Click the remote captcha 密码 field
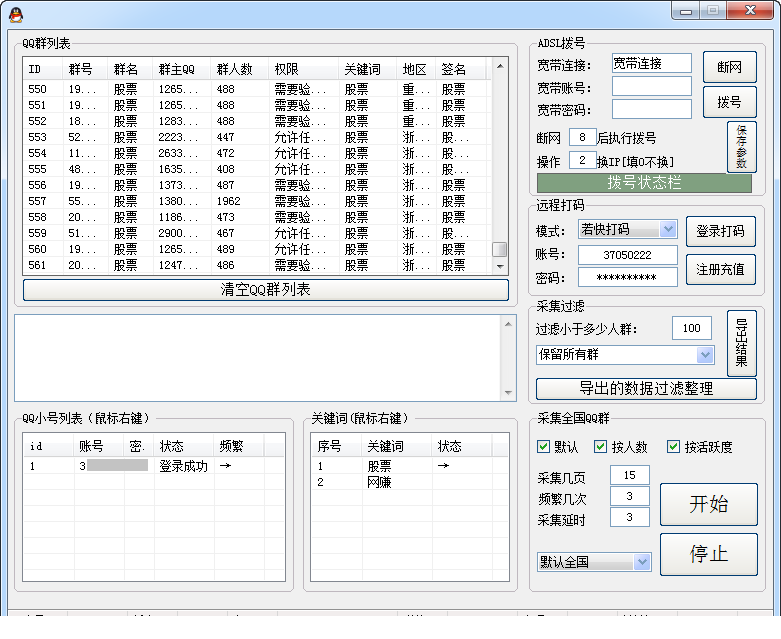This screenshot has width=781, height=639. pyautogui.click(x=628, y=277)
